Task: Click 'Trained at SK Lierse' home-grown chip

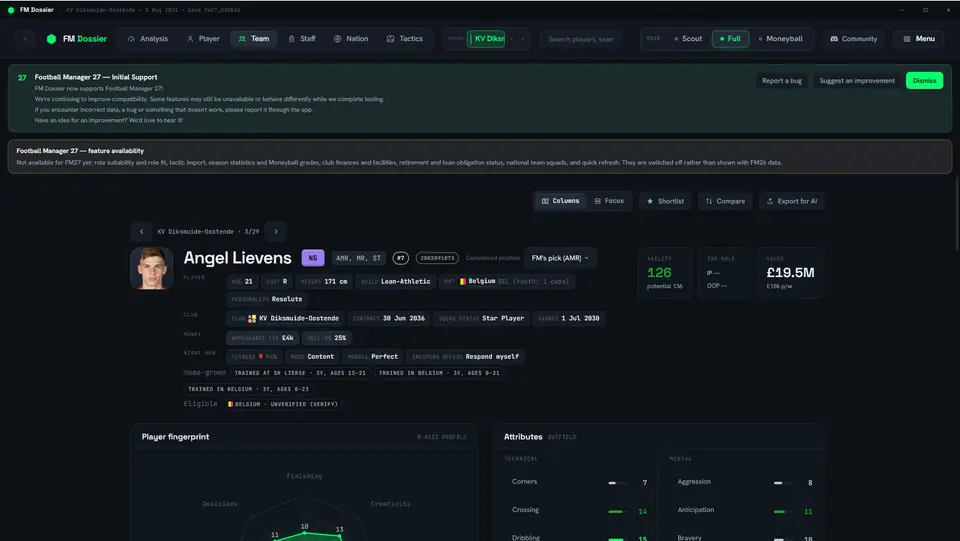Action: [300, 373]
